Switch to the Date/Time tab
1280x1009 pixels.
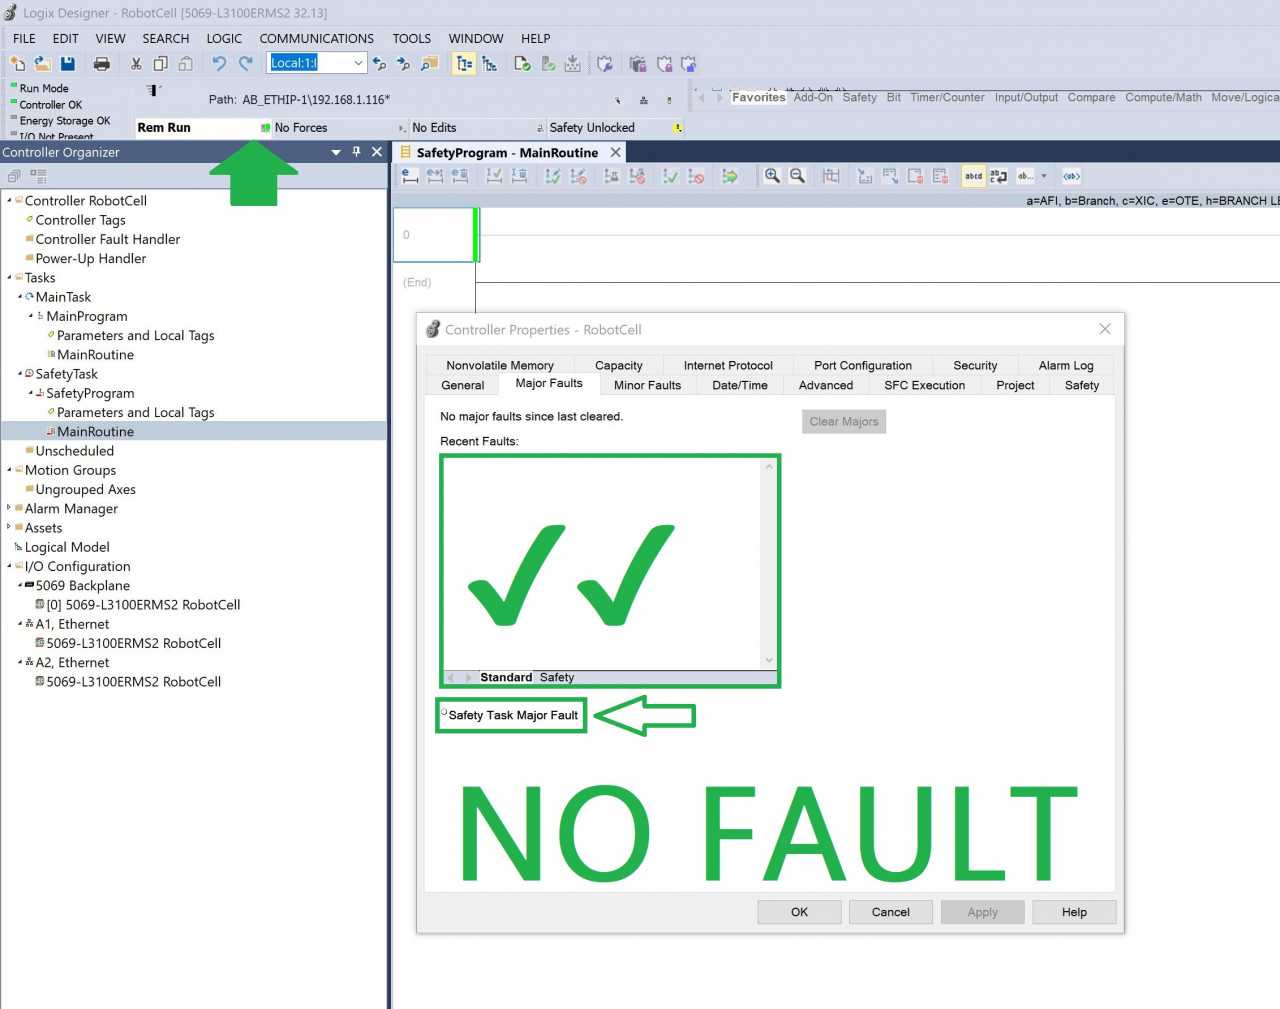[x=740, y=385]
